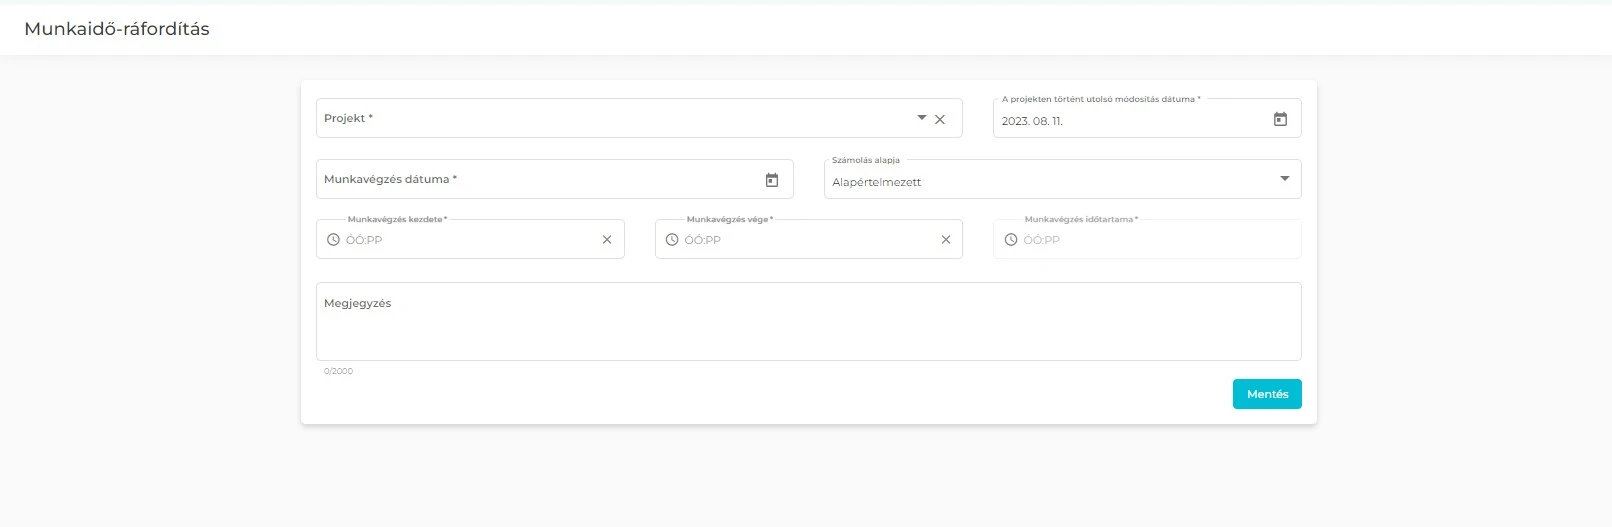Clear the Projekt field with the X icon
1612x527 pixels.
(x=940, y=119)
